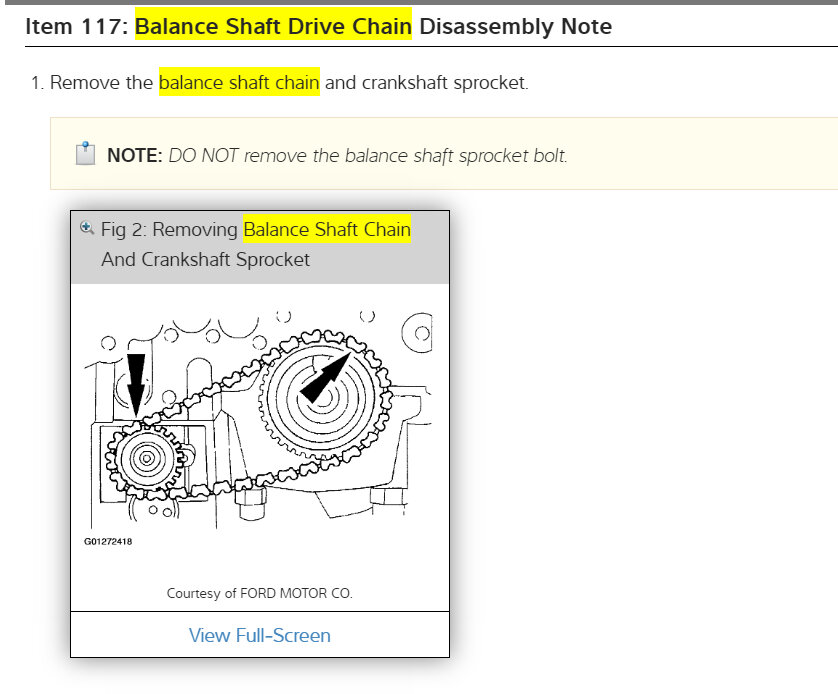The image size is (838, 694).
Task: Click highlighted "Balance Shaft Chain" in figure caption
Action: point(327,229)
